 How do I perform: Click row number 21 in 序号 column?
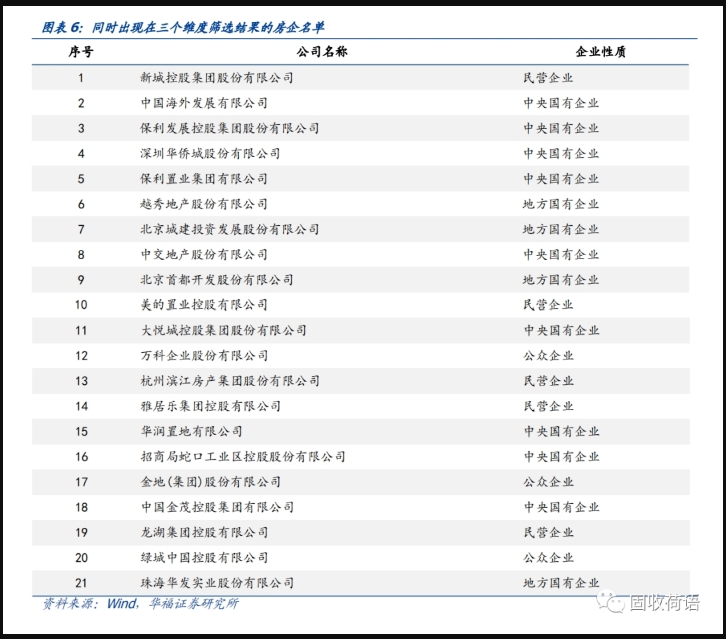click(x=81, y=583)
